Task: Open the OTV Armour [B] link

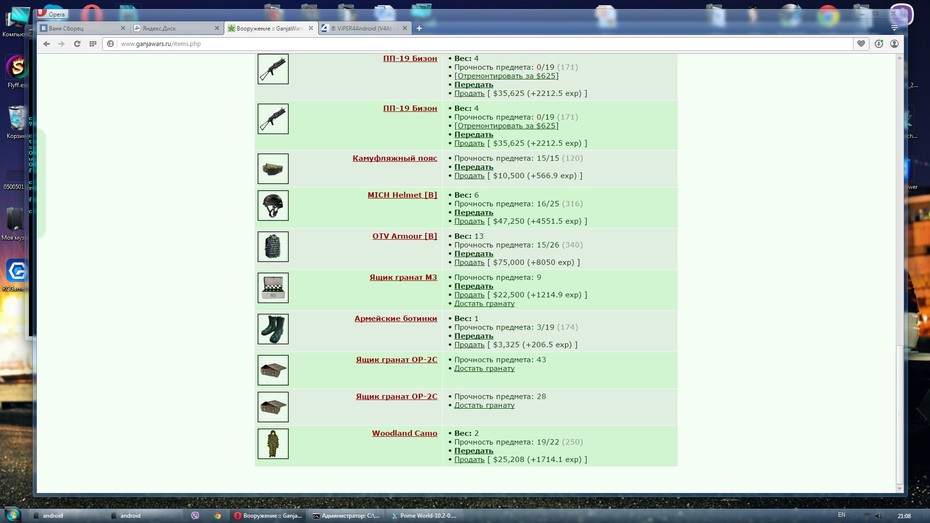Action: click(x=405, y=236)
